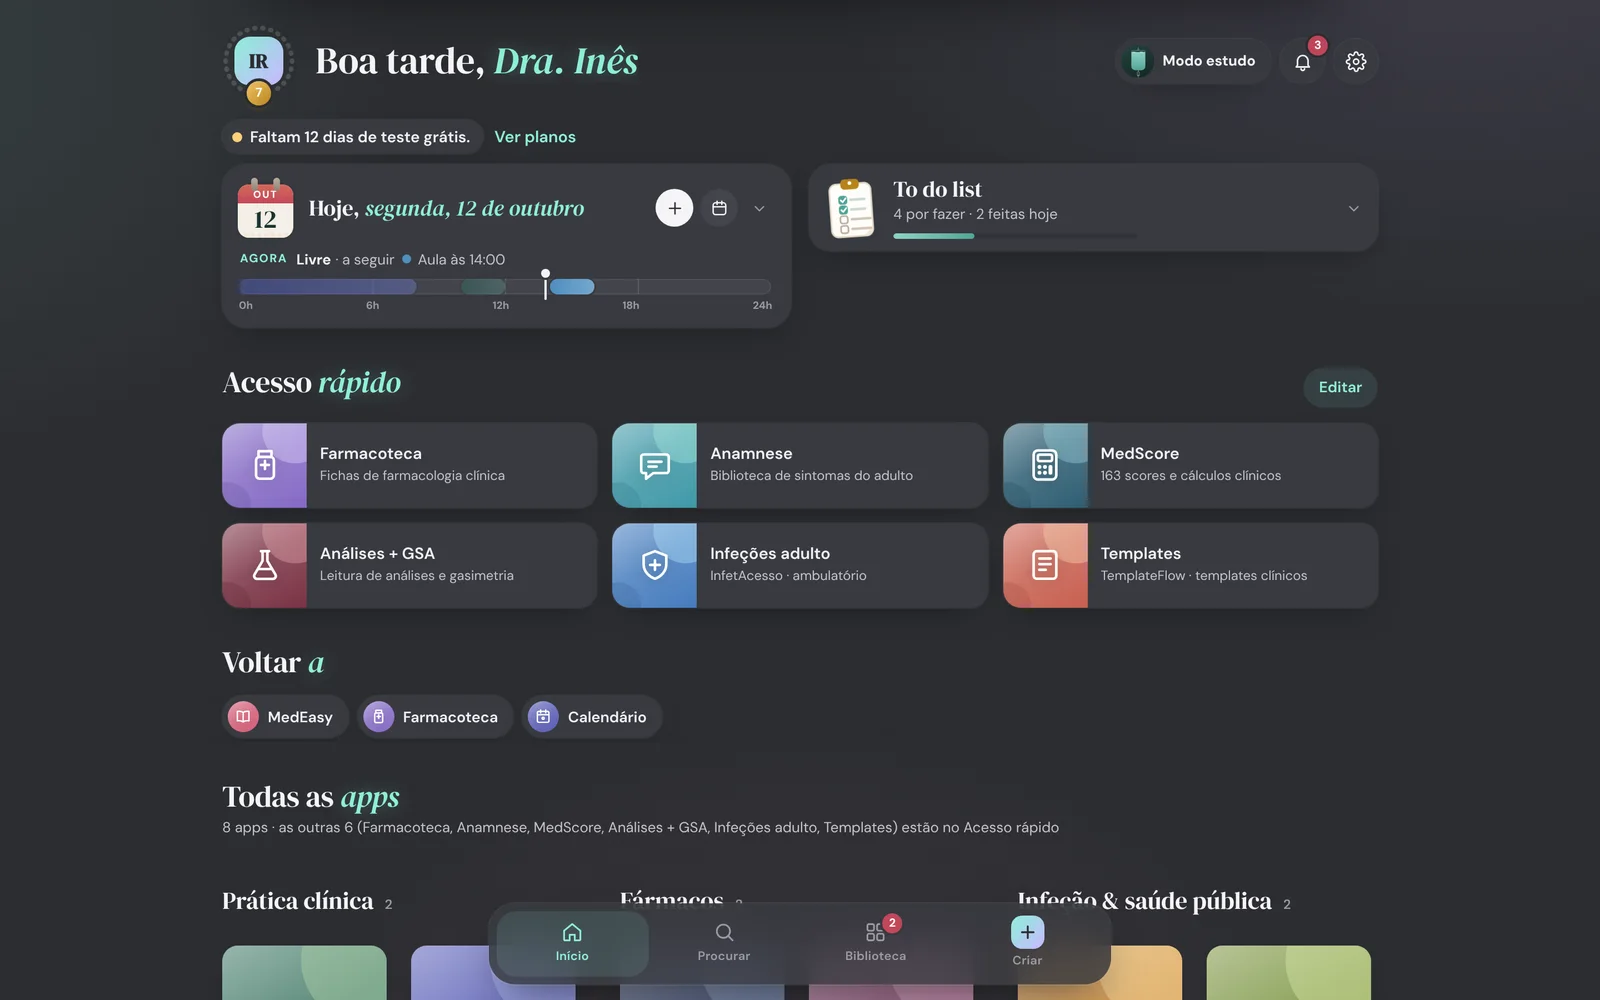
Task: Click the Prática clínica section heading
Action: click(x=298, y=901)
